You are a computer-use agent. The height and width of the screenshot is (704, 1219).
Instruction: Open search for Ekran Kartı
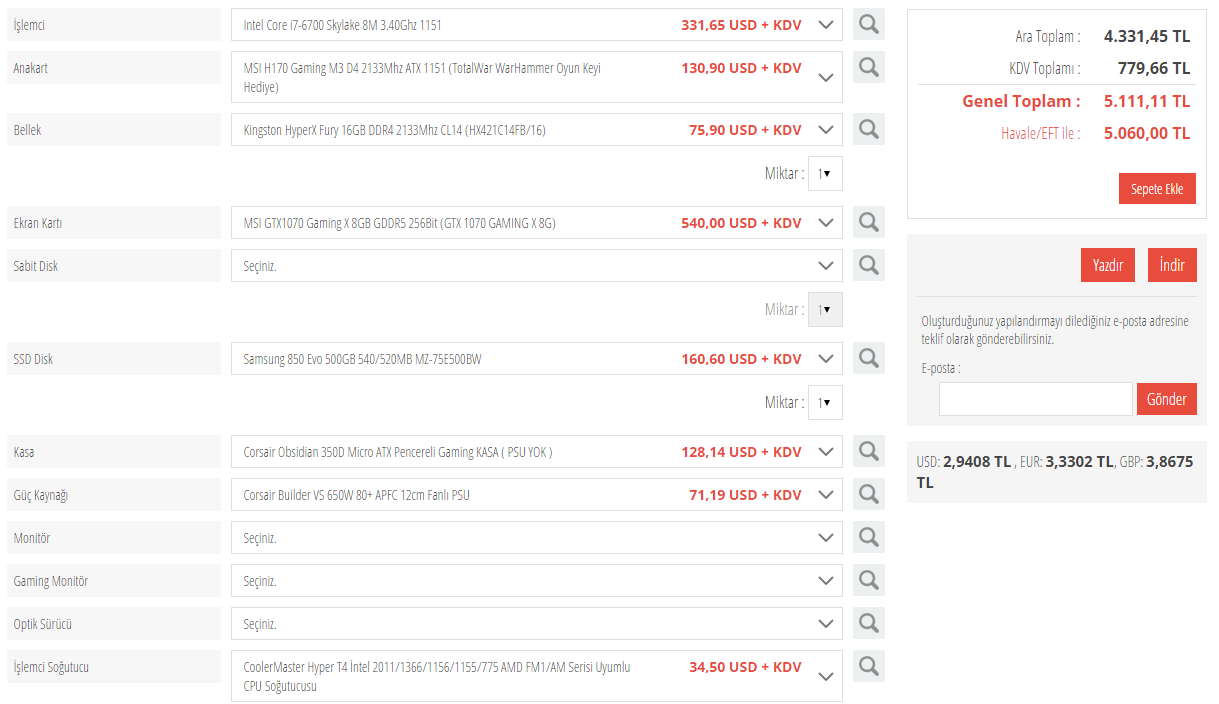tap(868, 222)
